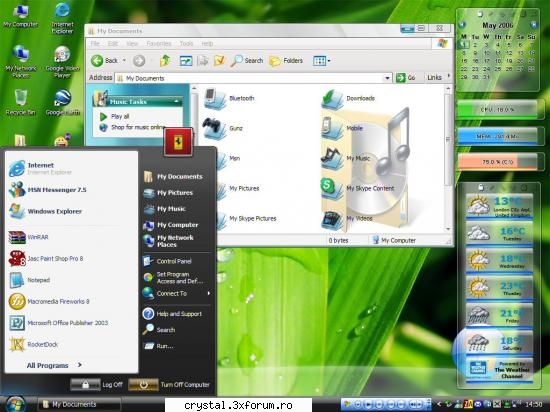This screenshot has width=550, height=412.
Task: Toggle the Folders pane button
Action: [x=286, y=61]
